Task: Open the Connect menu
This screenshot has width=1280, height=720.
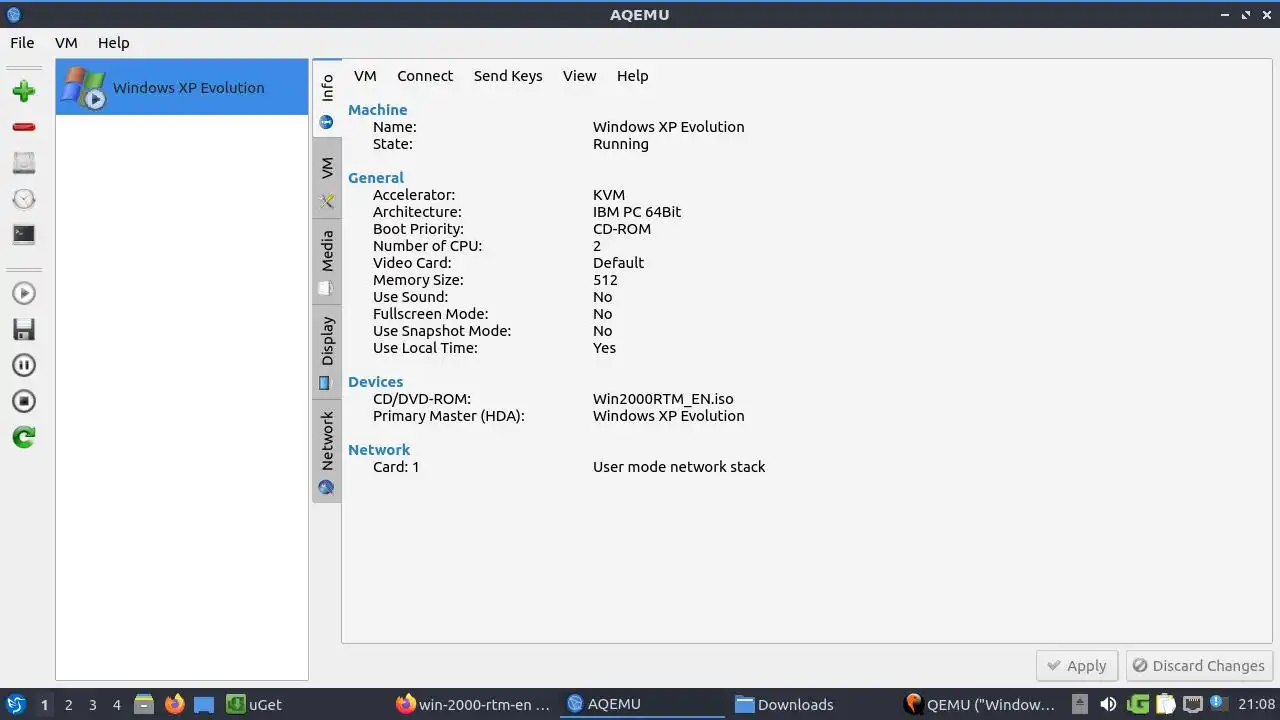Action: (425, 76)
